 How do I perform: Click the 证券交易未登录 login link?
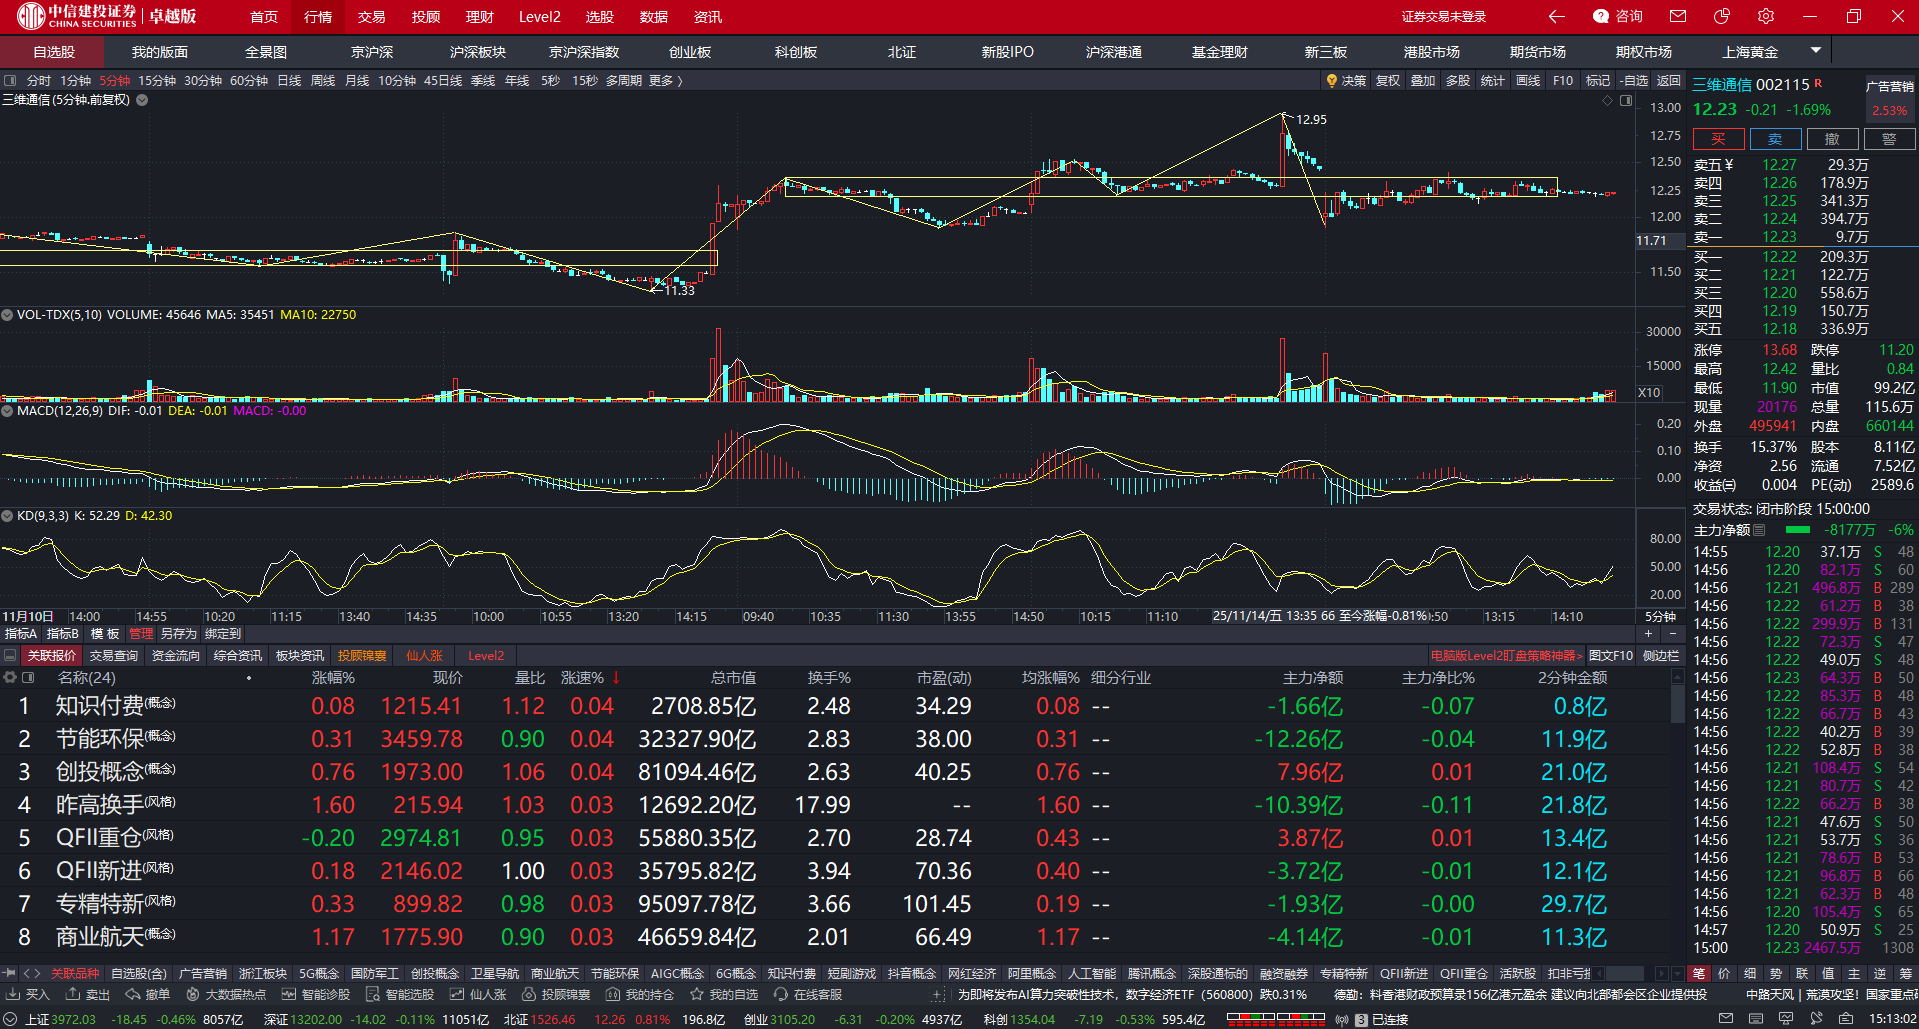[x=1443, y=17]
